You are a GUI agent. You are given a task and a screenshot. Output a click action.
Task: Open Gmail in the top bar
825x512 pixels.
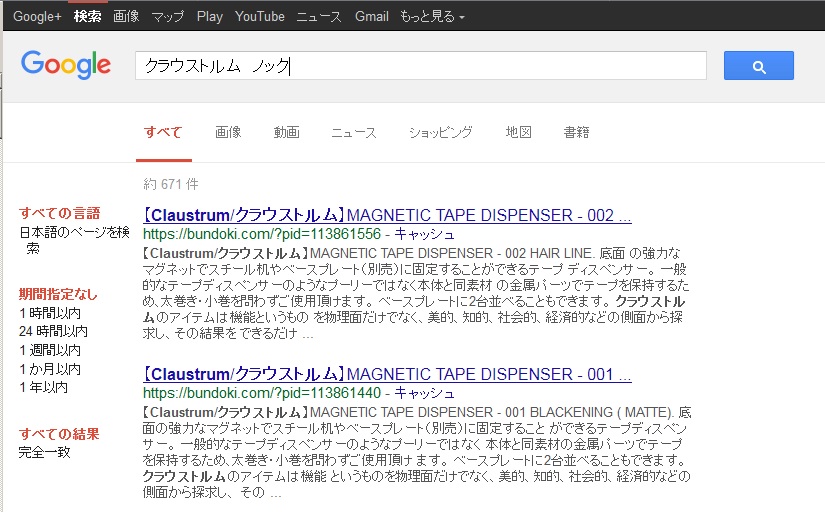(371, 17)
